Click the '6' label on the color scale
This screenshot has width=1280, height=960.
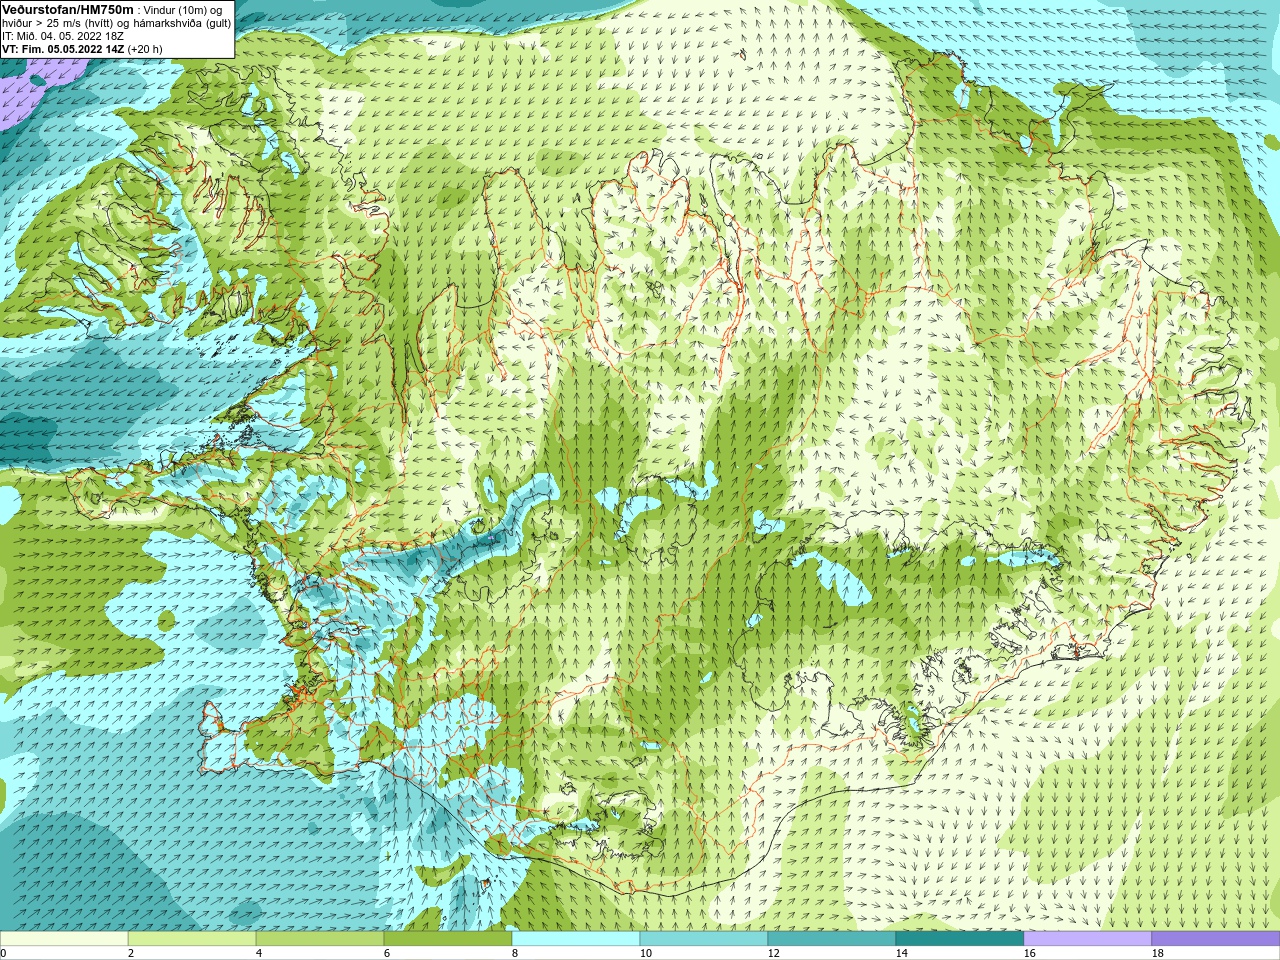tap(387, 953)
